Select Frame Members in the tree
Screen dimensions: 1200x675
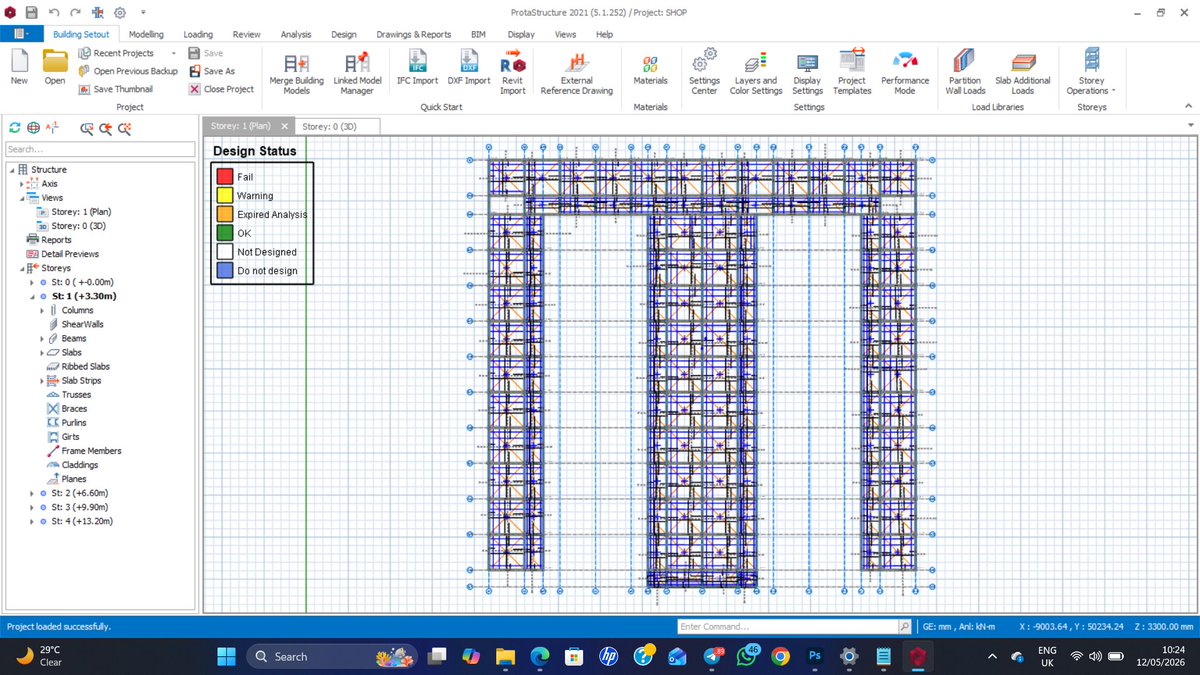coord(91,450)
